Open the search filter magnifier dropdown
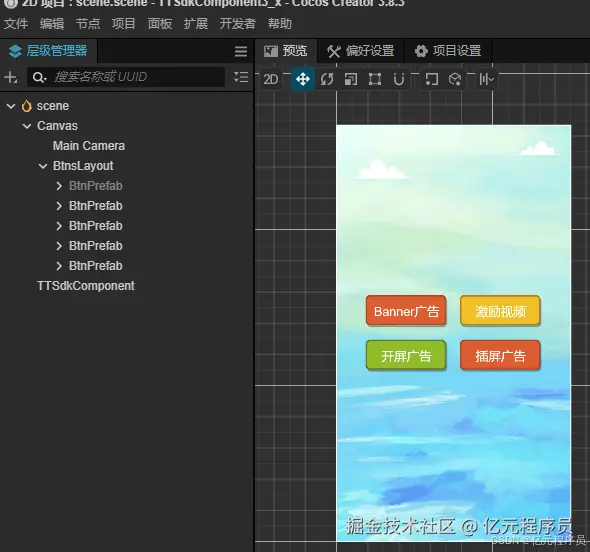590x552 pixels. tap(39, 78)
